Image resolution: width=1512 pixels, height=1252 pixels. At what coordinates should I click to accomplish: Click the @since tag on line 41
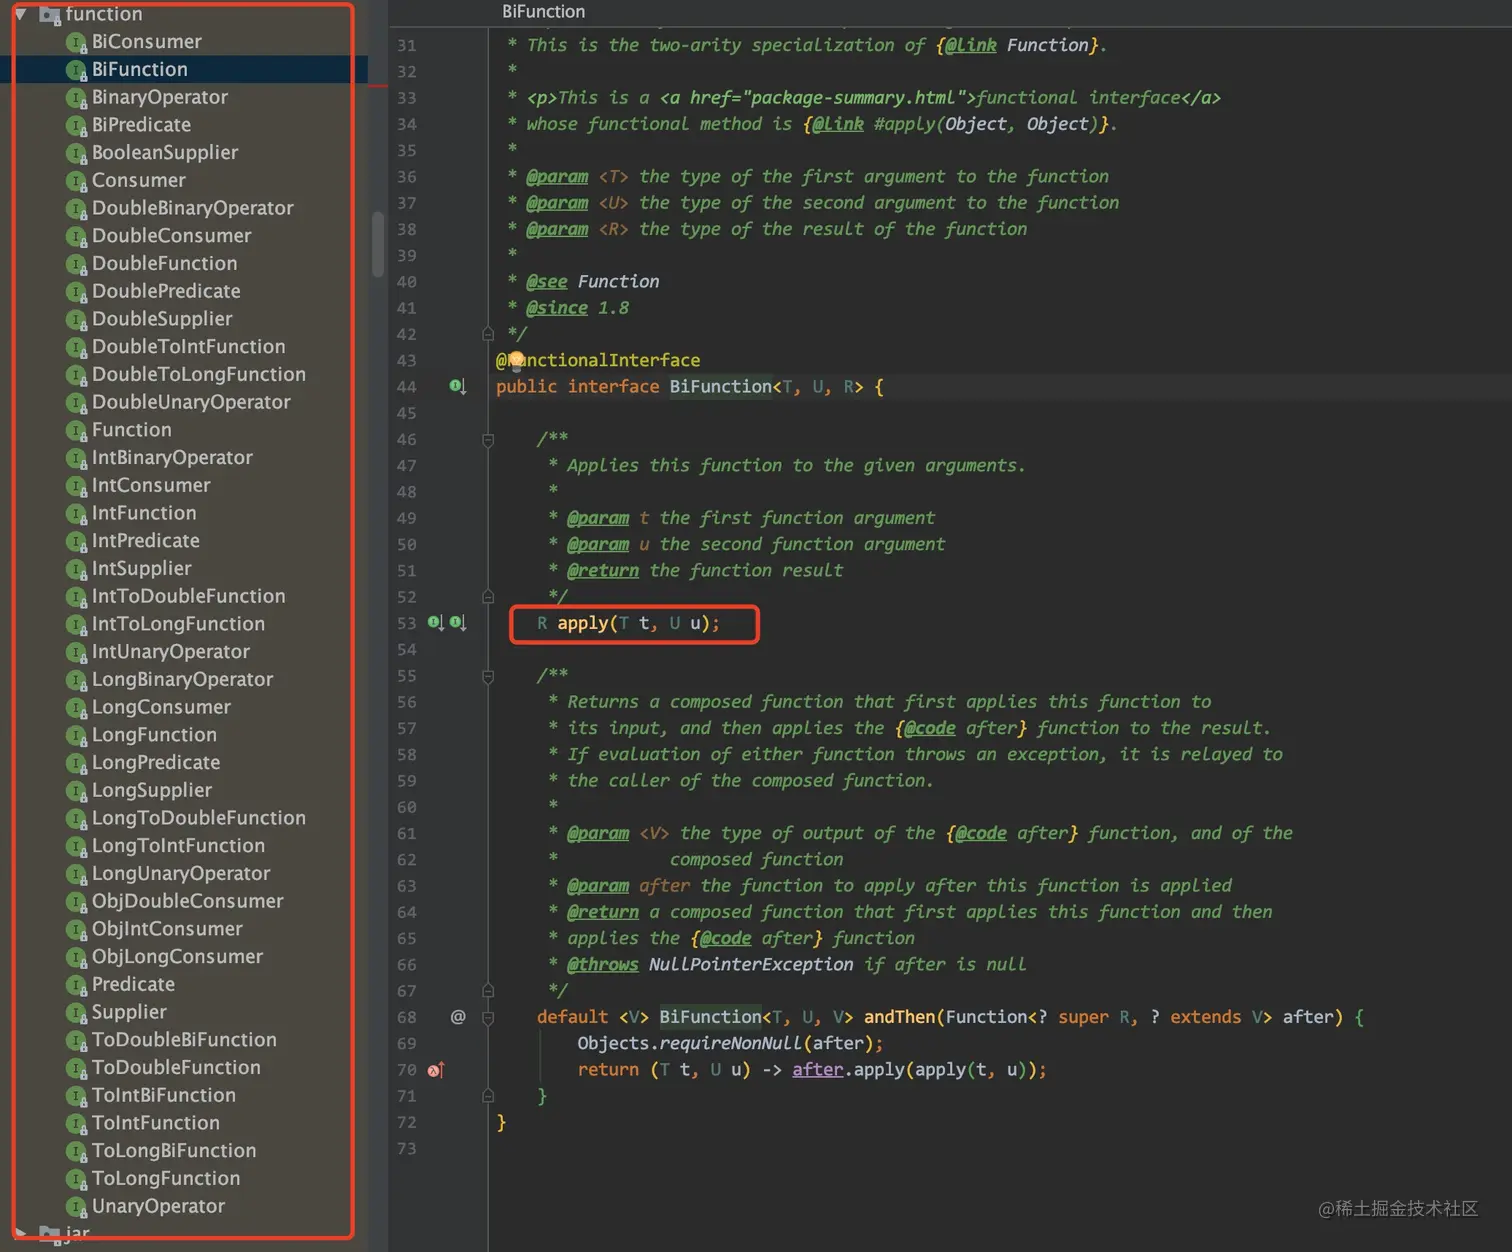[557, 308]
